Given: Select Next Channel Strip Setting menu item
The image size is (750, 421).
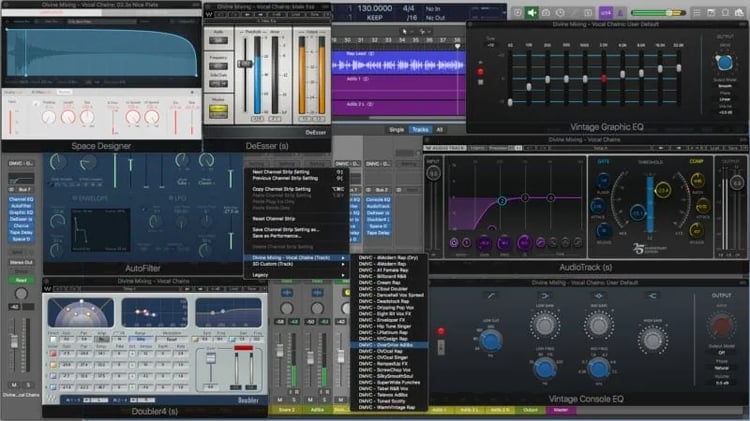Looking at the screenshot, I should click(x=296, y=172).
